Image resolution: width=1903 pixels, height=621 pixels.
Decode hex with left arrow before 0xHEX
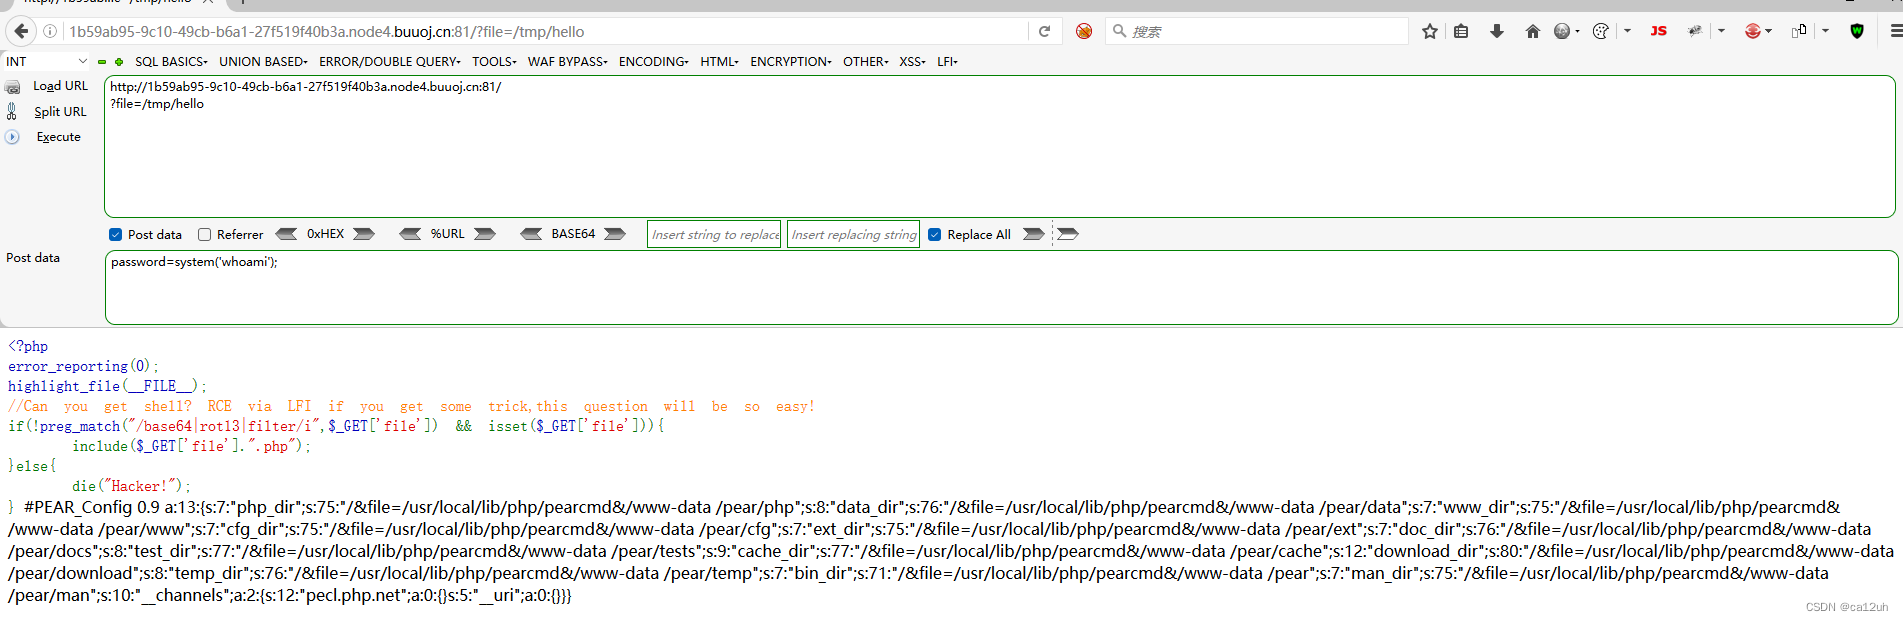click(286, 234)
